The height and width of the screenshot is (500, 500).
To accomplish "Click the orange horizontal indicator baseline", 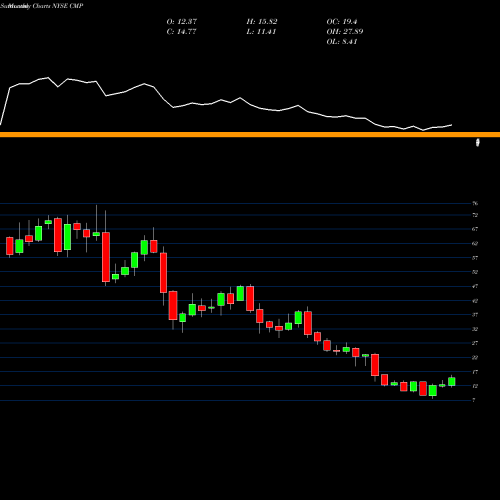I will pyautogui.click(x=250, y=135).
